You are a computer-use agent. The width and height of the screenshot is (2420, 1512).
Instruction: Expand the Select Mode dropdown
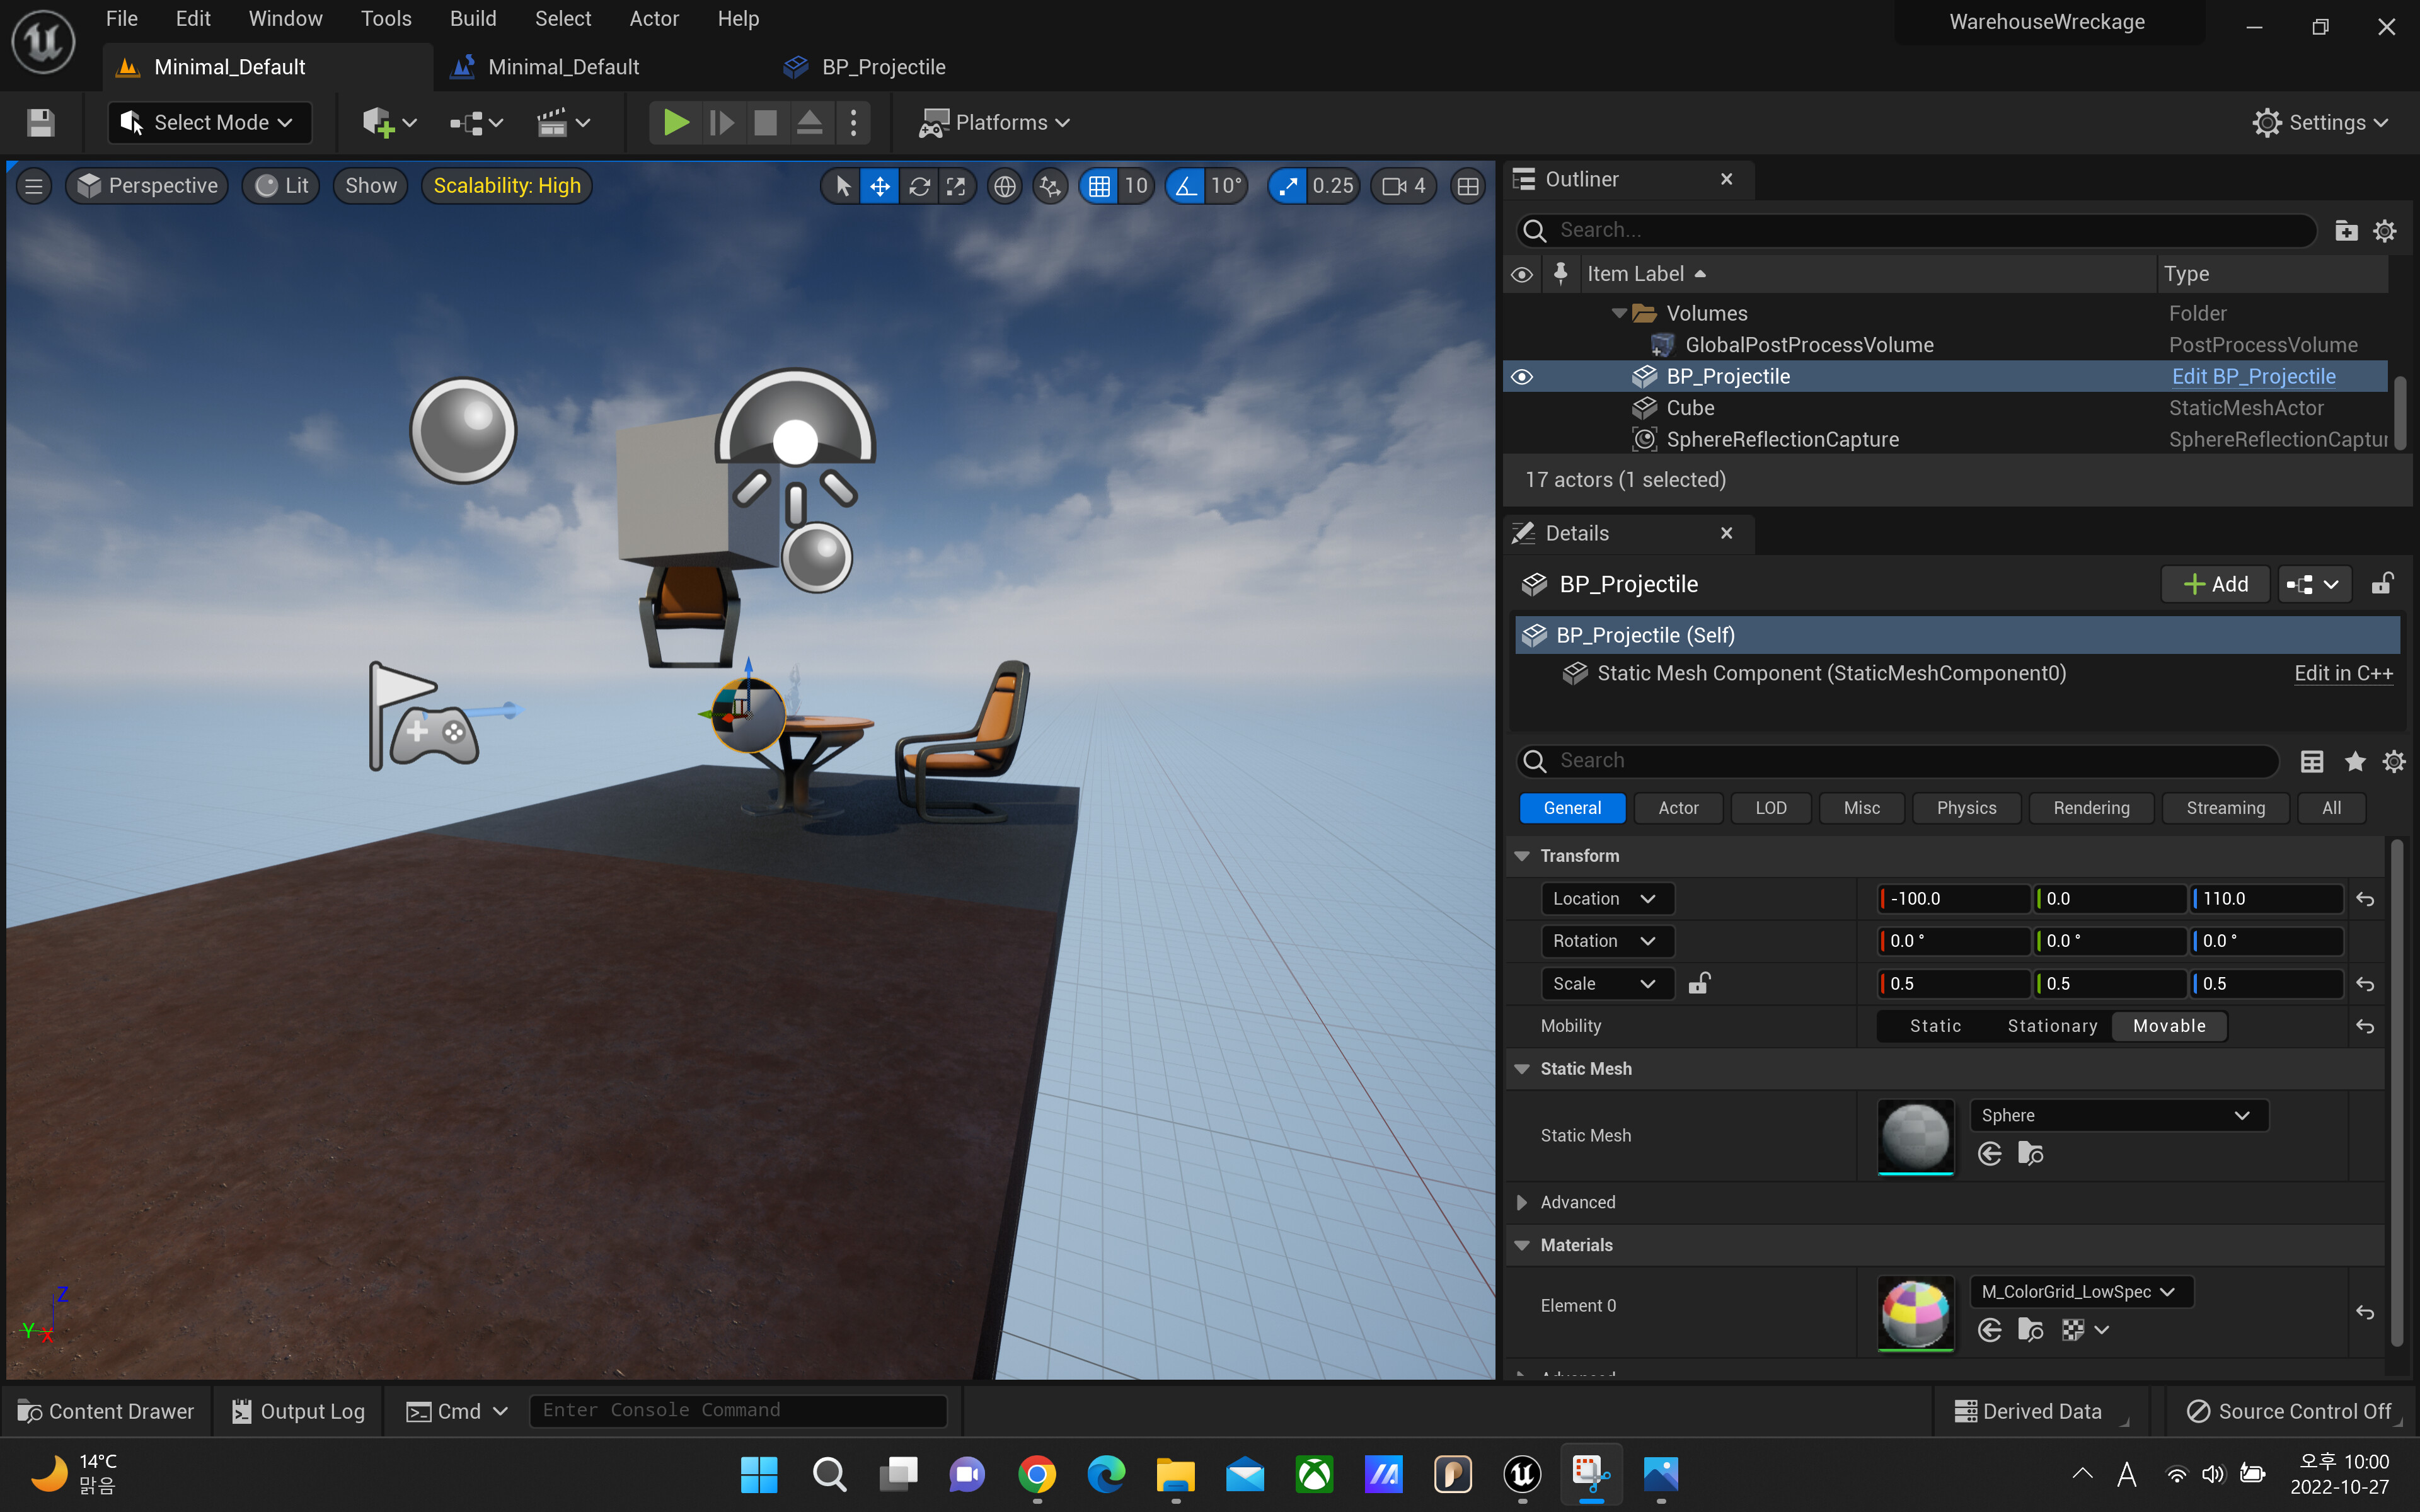pyautogui.click(x=210, y=122)
